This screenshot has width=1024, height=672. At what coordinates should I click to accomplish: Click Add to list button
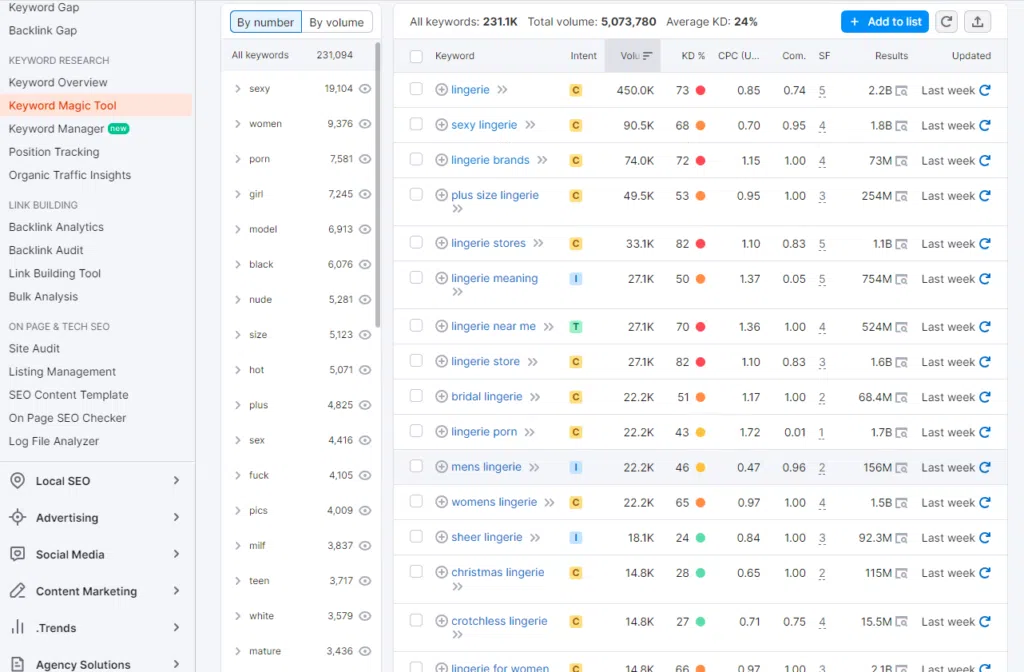pyautogui.click(x=884, y=22)
